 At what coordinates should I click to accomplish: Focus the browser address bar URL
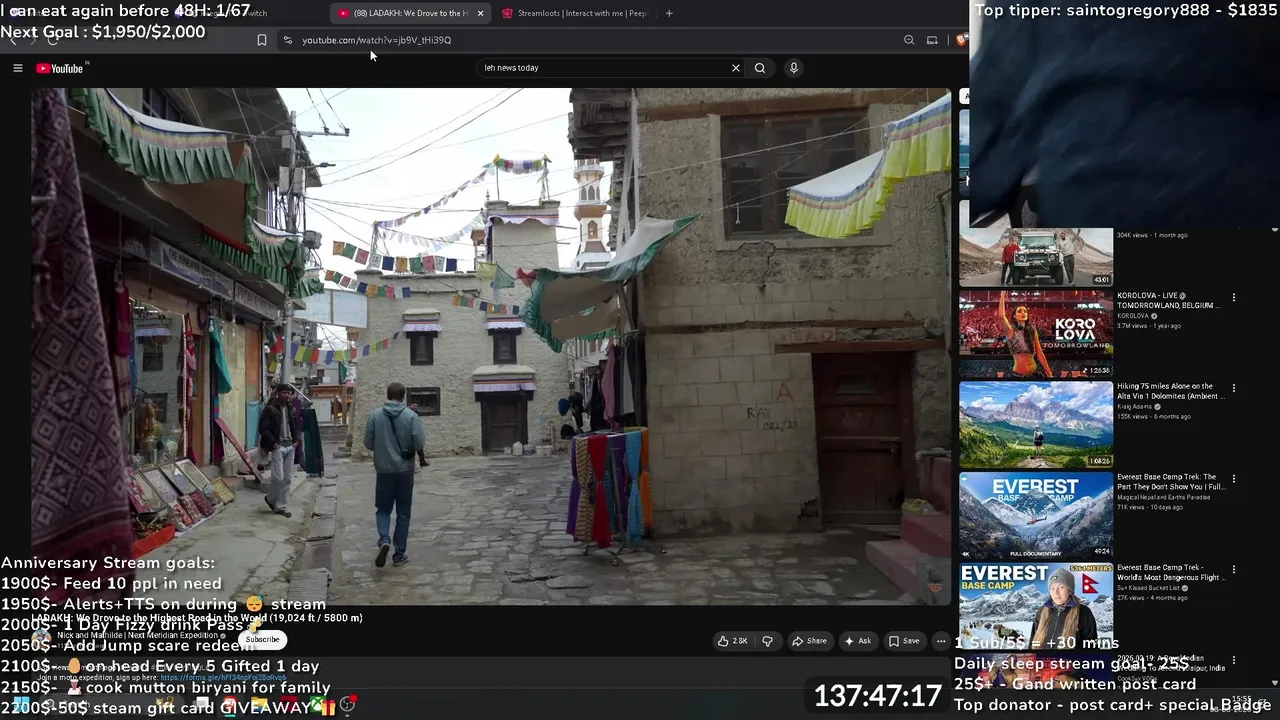coord(377,40)
